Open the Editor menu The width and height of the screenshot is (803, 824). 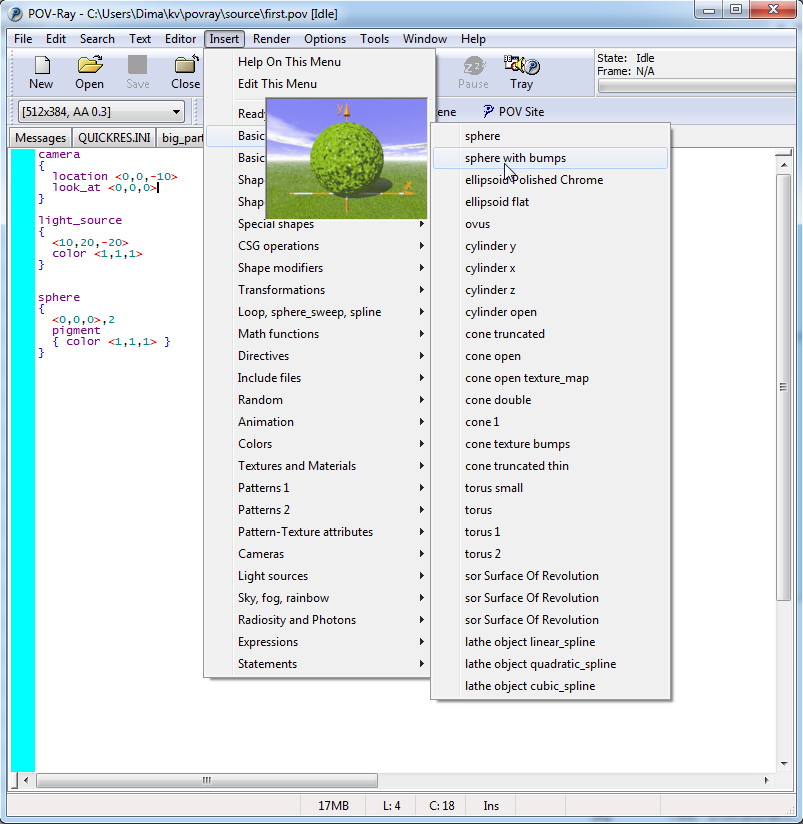[x=180, y=39]
